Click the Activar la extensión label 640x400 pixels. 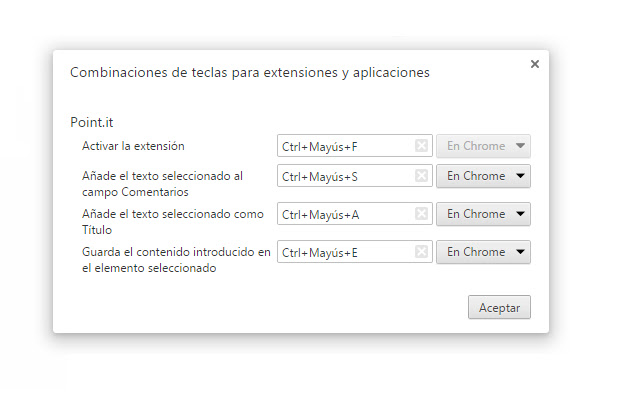coord(133,146)
